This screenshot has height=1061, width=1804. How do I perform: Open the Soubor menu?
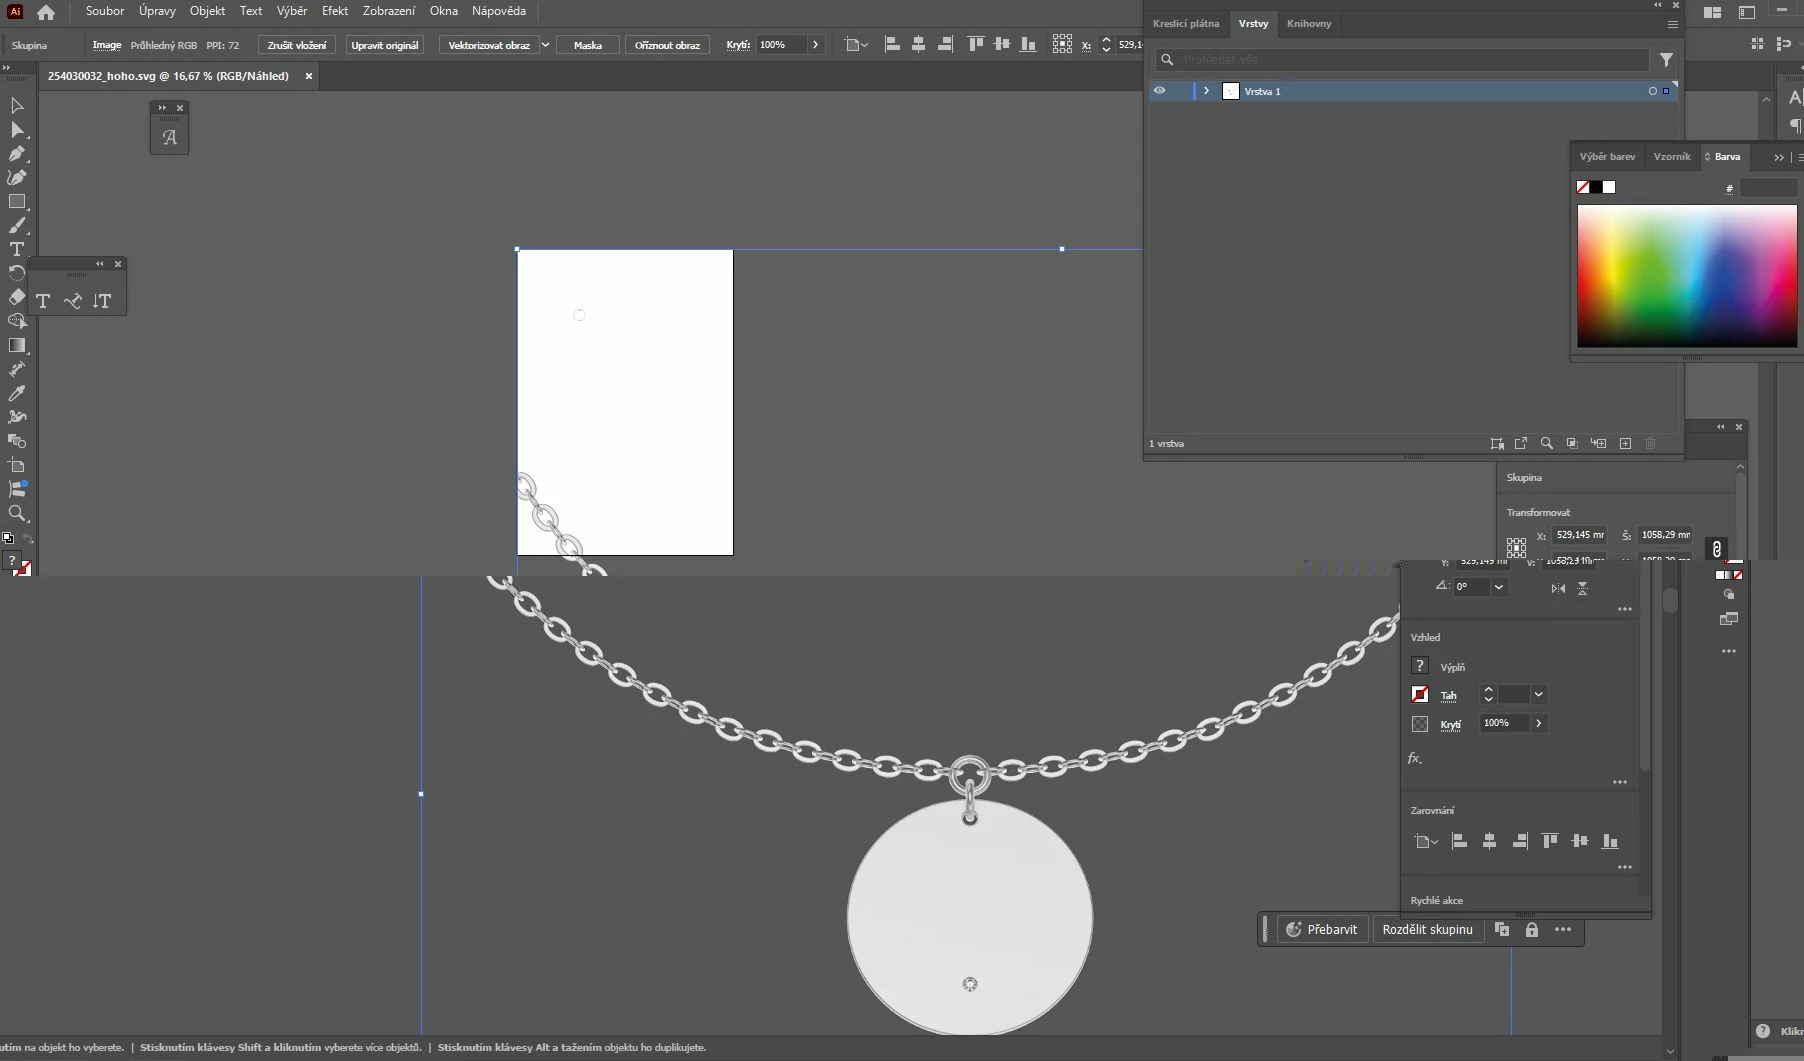pyautogui.click(x=105, y=11)
